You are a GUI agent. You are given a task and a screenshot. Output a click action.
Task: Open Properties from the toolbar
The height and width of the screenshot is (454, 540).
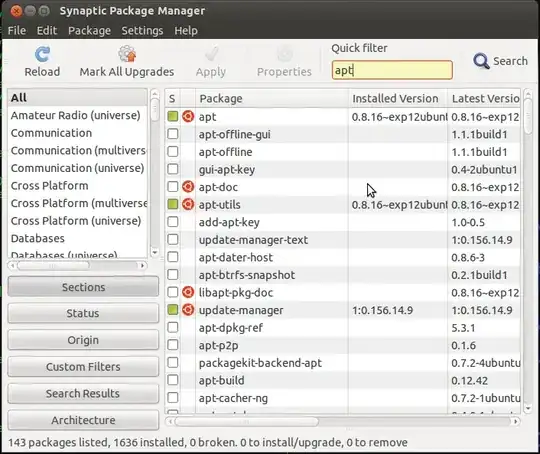pos(284,62)
